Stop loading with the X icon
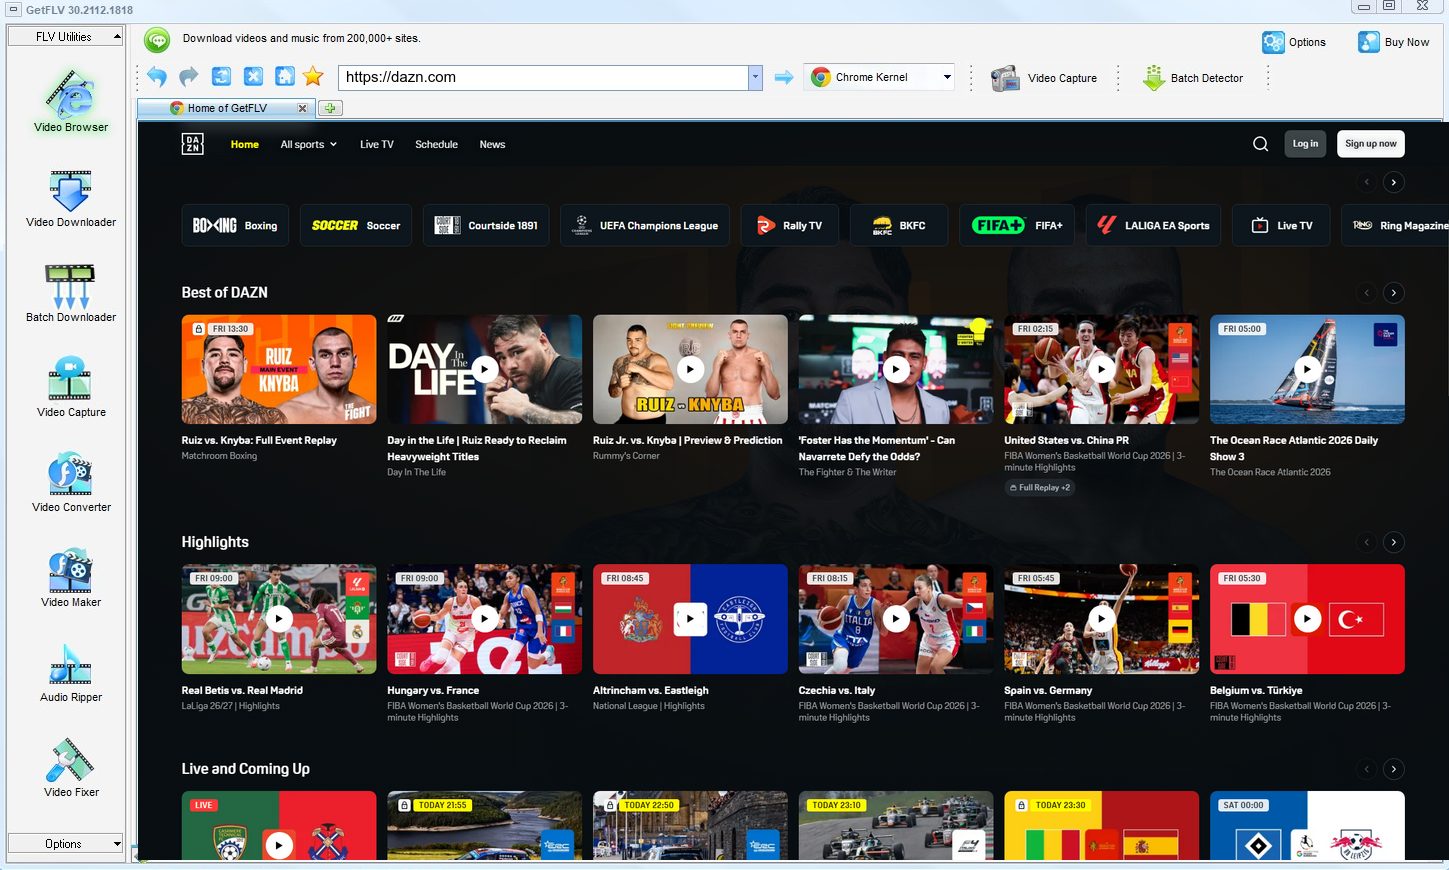Image resolution: width=1449 pixels, height=870 pixels. [253, 77]
